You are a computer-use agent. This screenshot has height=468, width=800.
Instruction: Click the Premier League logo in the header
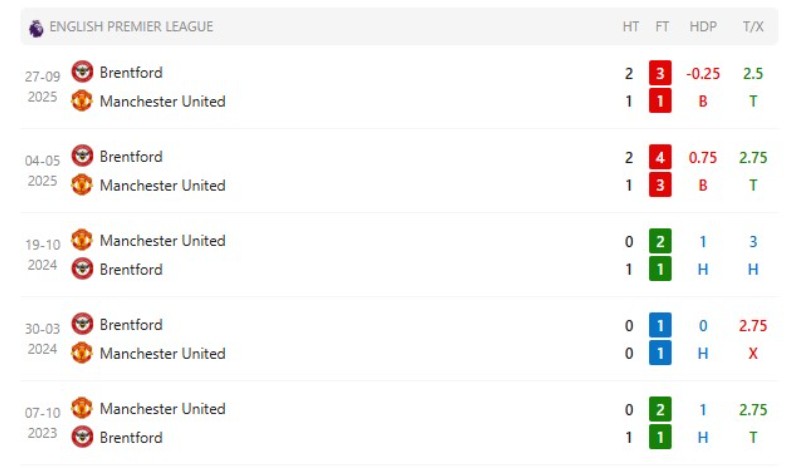(36, 27)
